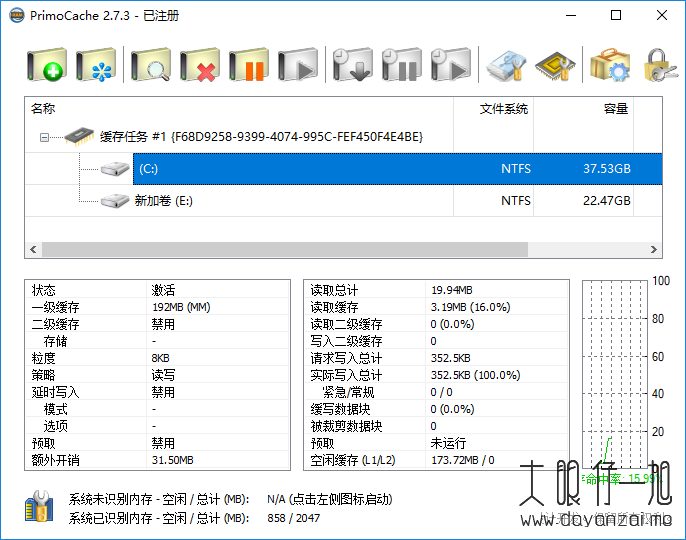Click the 3.19MB (16.0%) cached read value
Image resolution: width=686 pixels, height=540 pixels.
(x=470, y=307)
